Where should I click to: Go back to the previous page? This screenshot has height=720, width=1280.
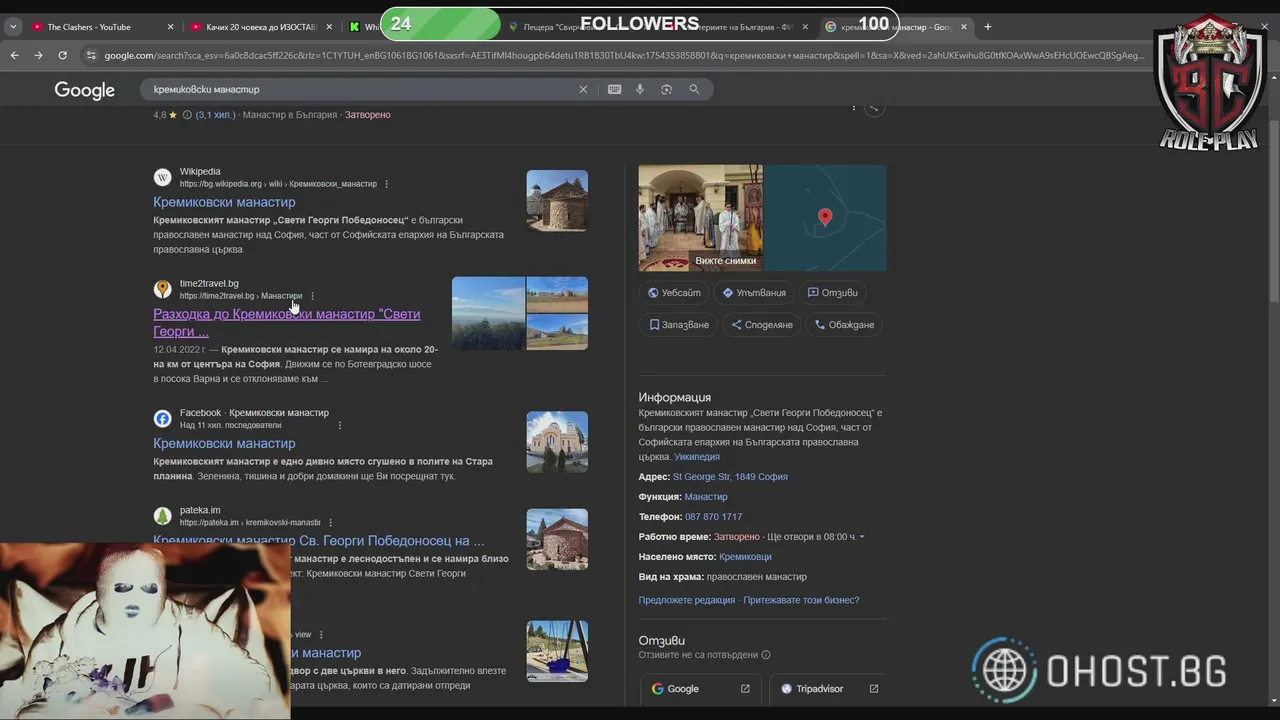click(x=15, y=55)
